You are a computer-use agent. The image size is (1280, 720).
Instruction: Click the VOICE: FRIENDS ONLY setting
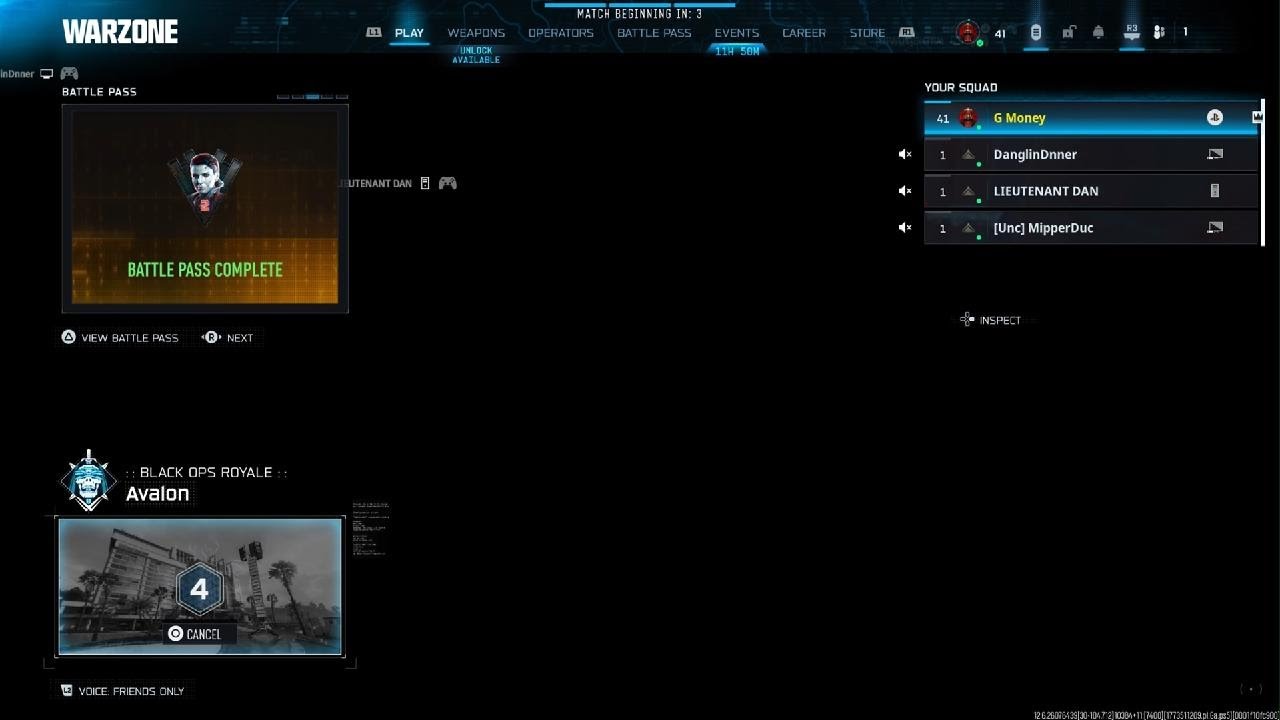coord(122,691)
